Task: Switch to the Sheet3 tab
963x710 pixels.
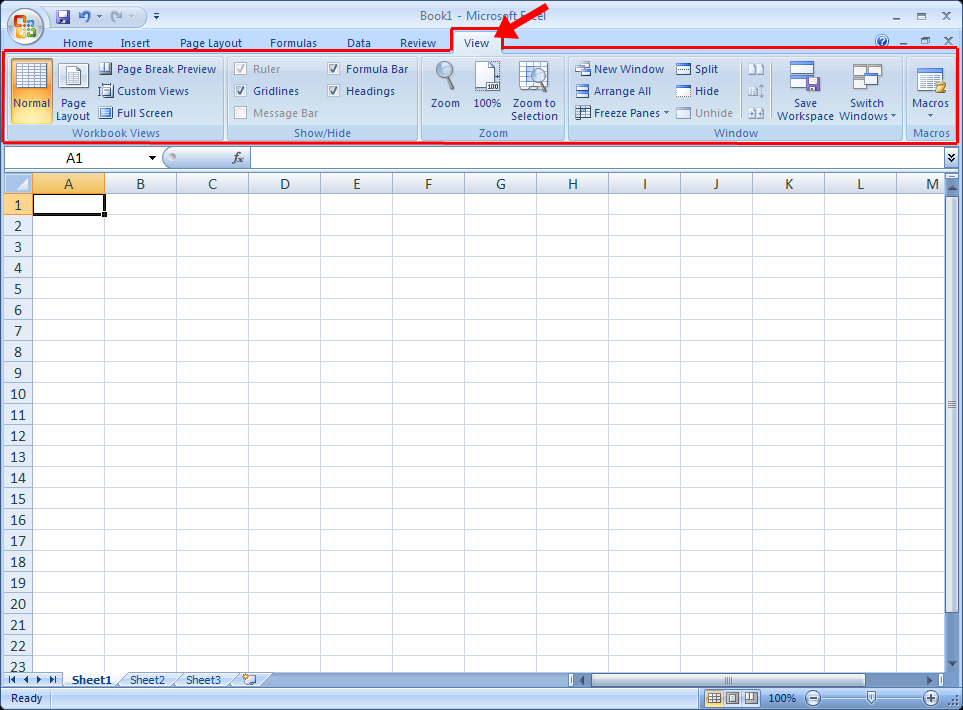Action: click(x=203, y=680)
